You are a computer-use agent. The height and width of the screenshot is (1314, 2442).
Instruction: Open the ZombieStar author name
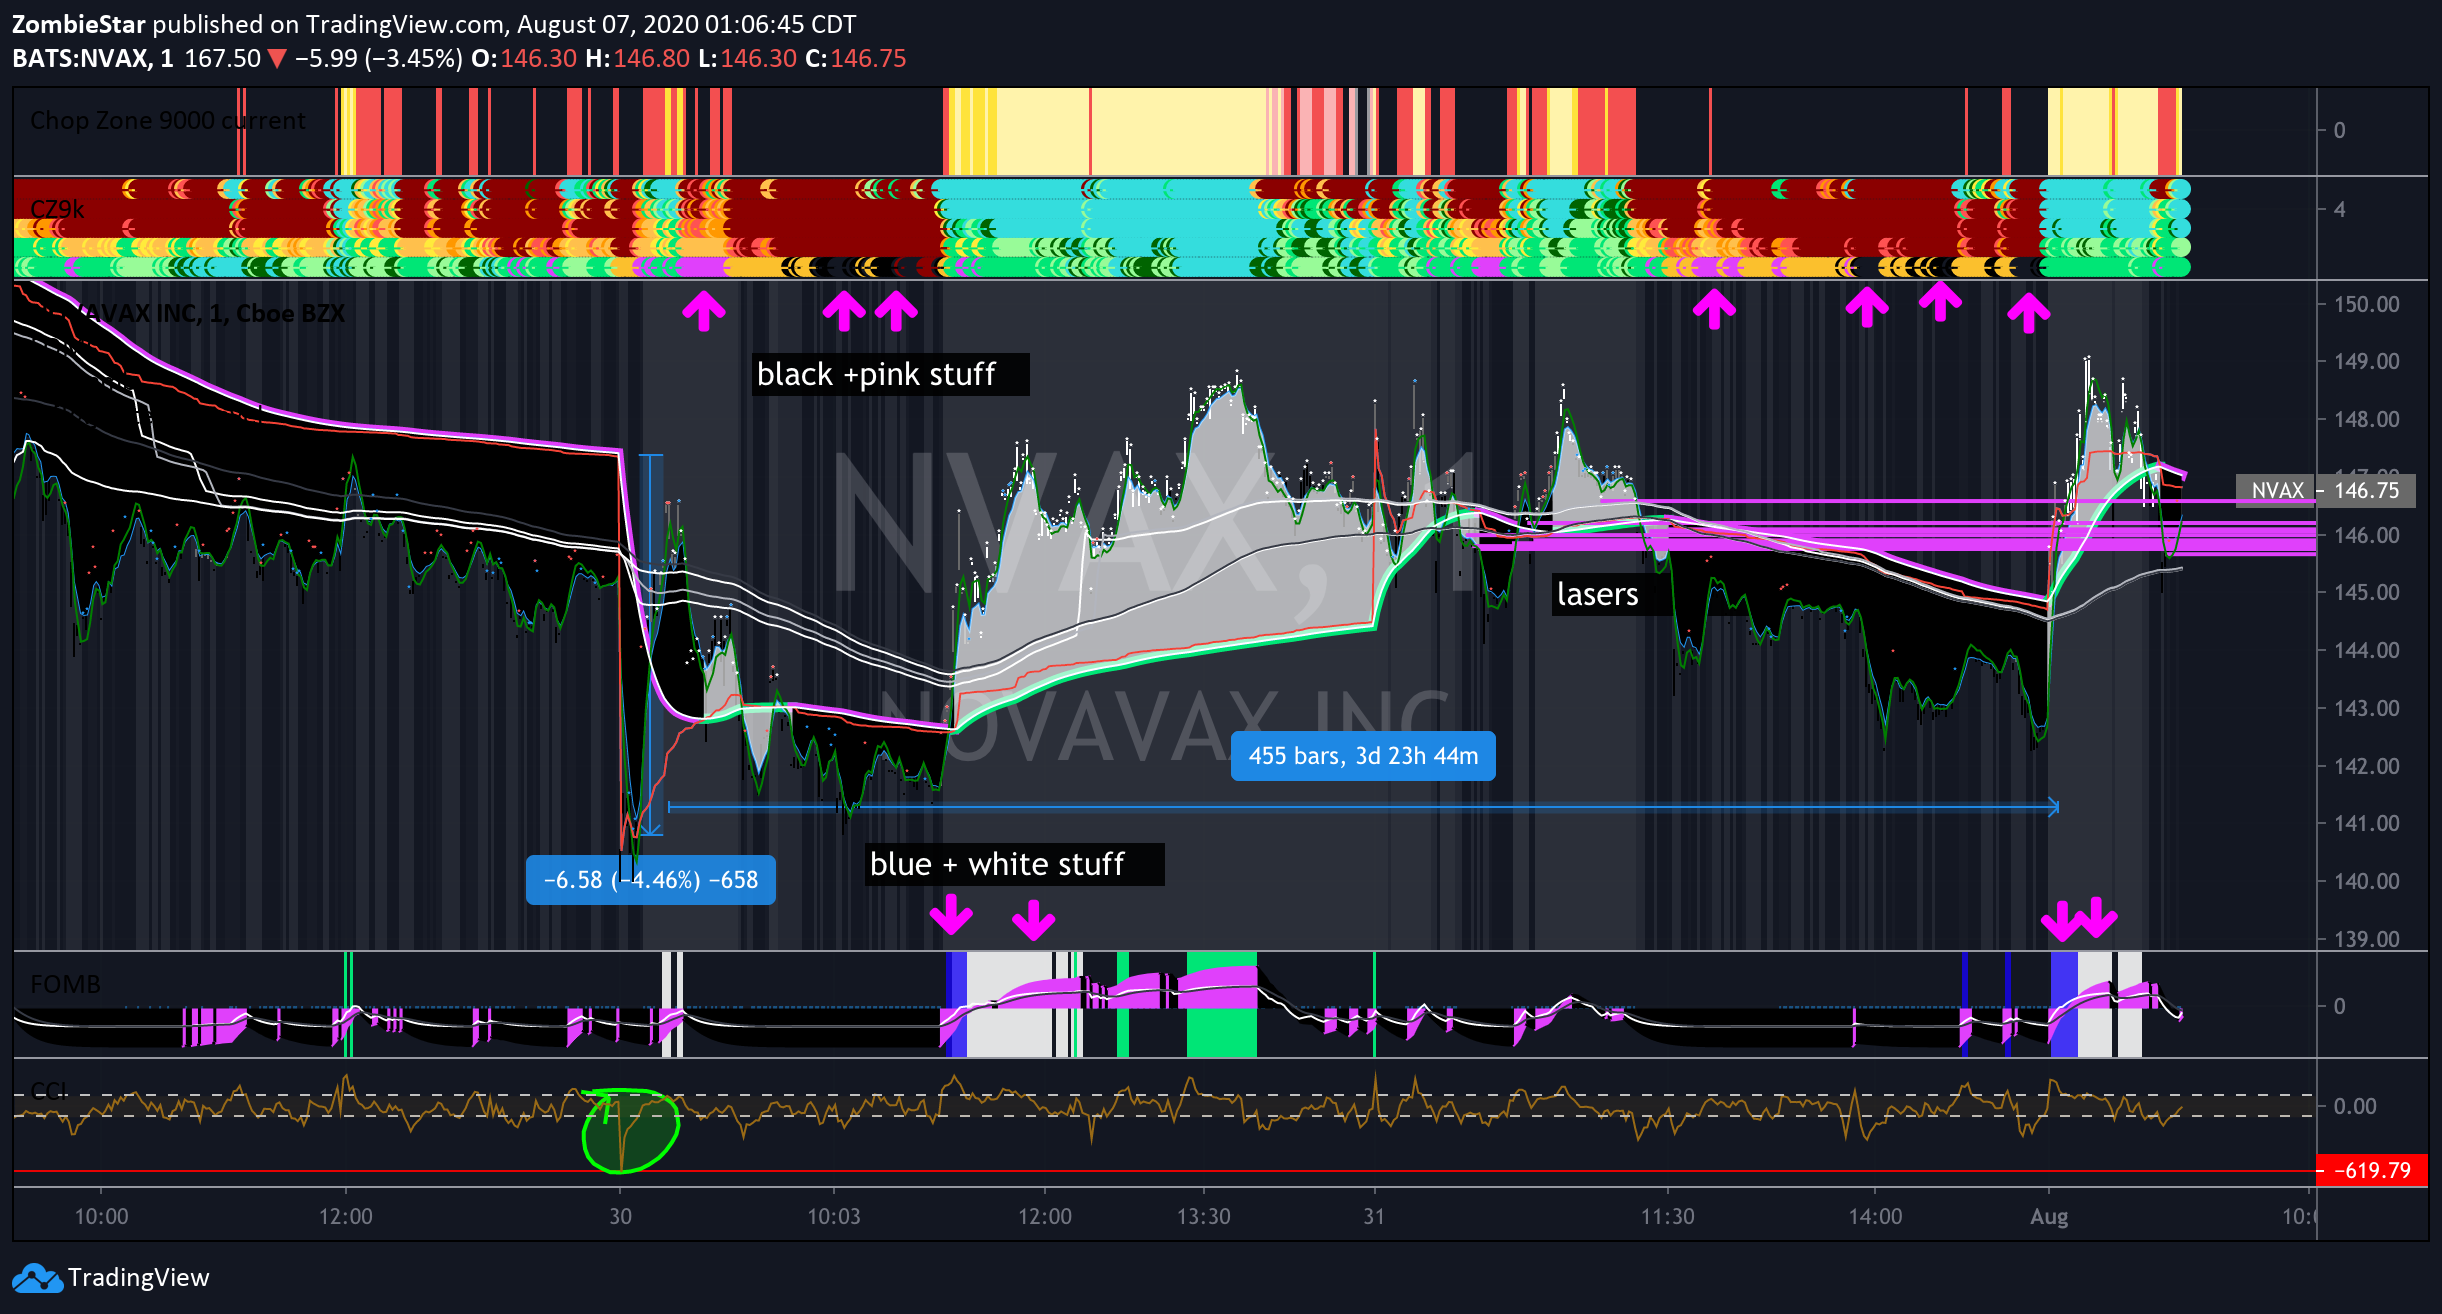tap(79, 24)
